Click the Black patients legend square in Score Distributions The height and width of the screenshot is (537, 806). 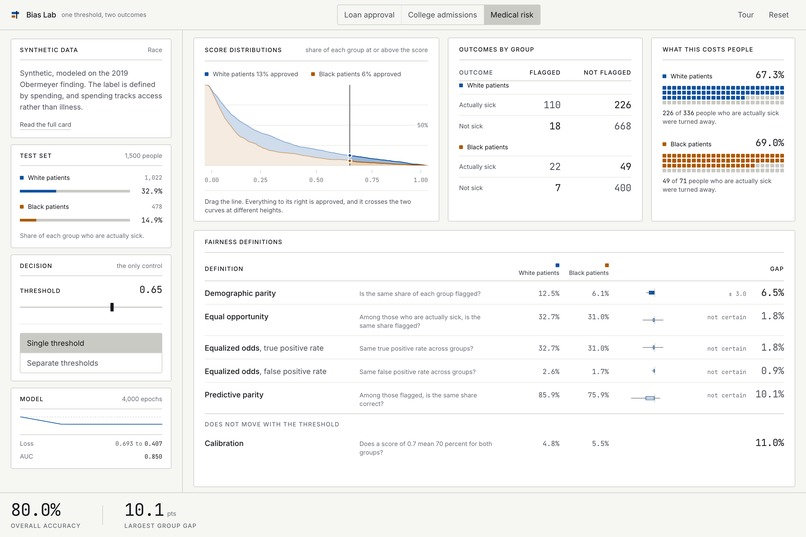(313, 74)
